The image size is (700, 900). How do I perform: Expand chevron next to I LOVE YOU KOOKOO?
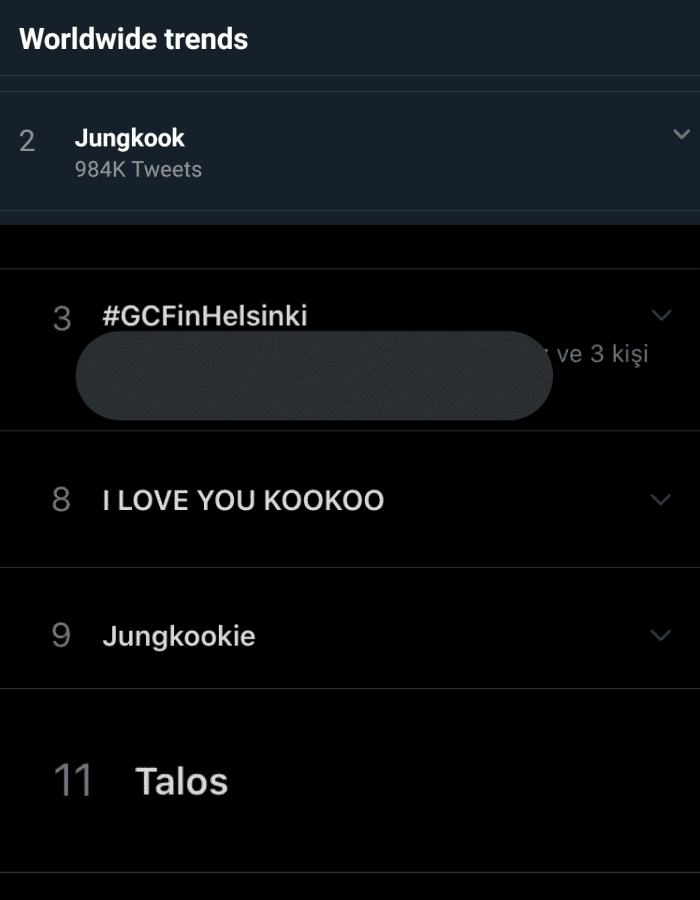pyautogui.click(x=661, y=499)
